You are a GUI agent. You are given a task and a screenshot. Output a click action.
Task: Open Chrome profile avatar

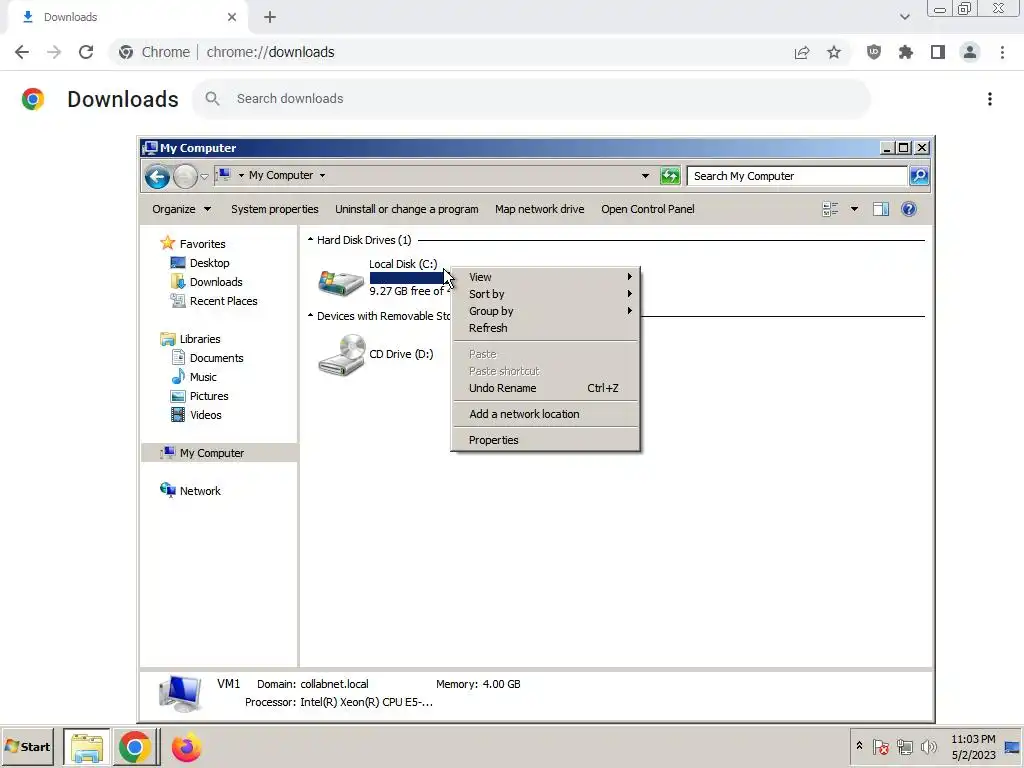pyautogui.click(x=970, y=52)
